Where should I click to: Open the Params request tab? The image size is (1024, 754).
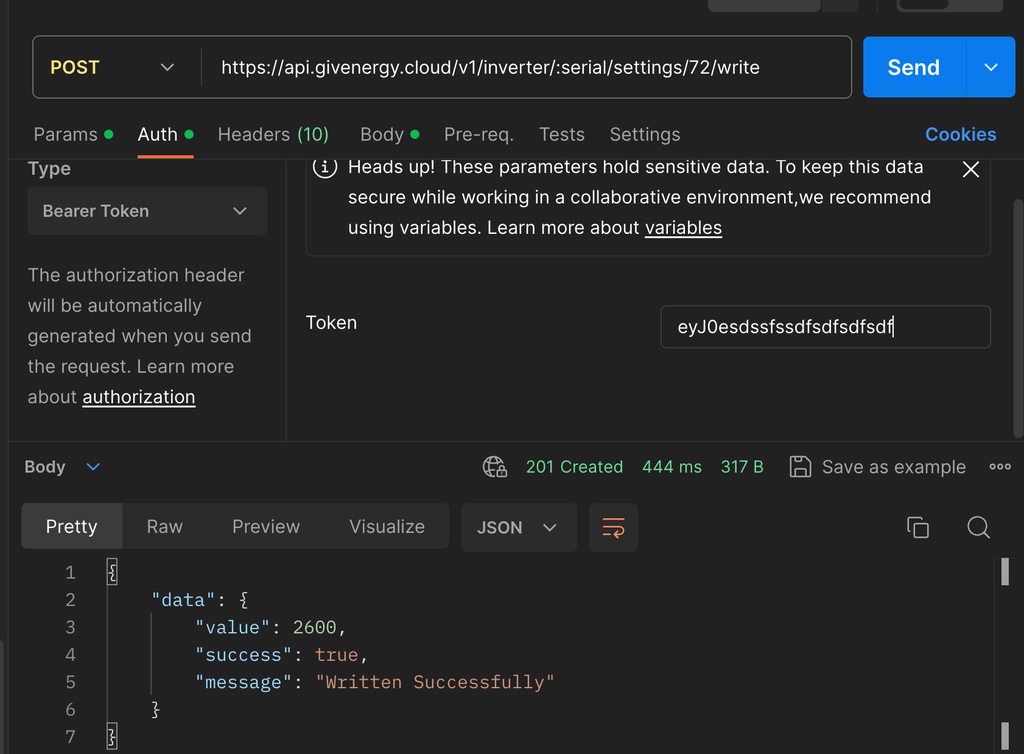(x=66, y=134)
